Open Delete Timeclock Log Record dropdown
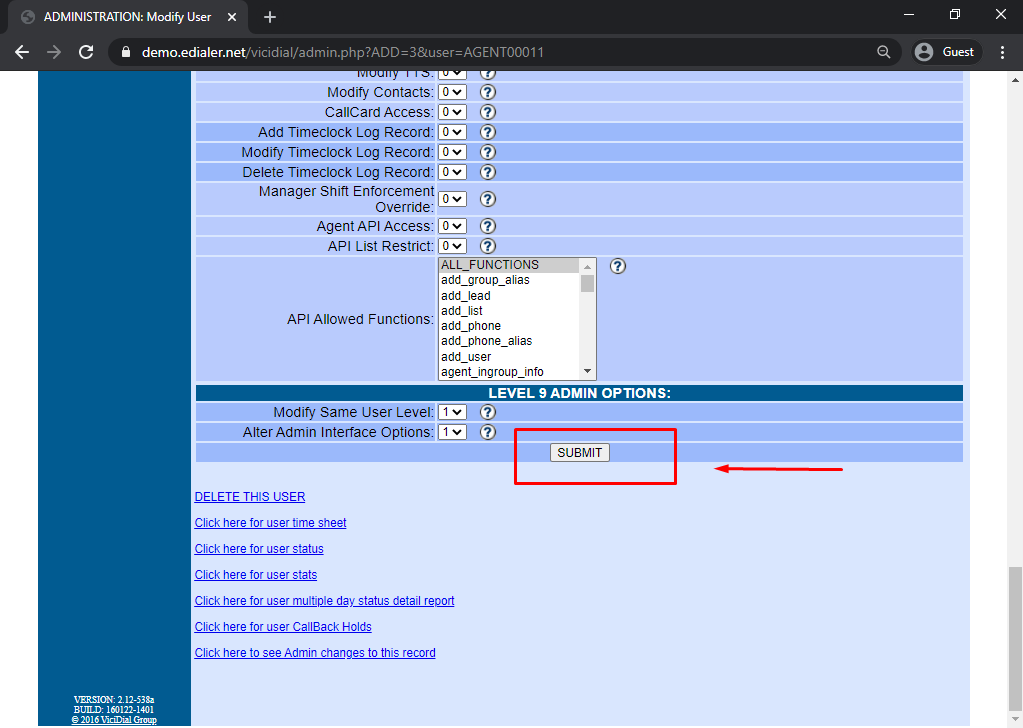The height and width of the screenshot is (728, 1023). (x=452, y=172)
